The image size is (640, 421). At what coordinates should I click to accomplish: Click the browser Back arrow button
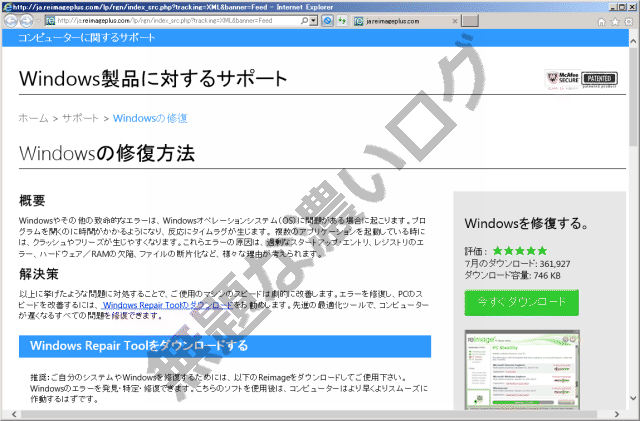(x=11, y=20)
